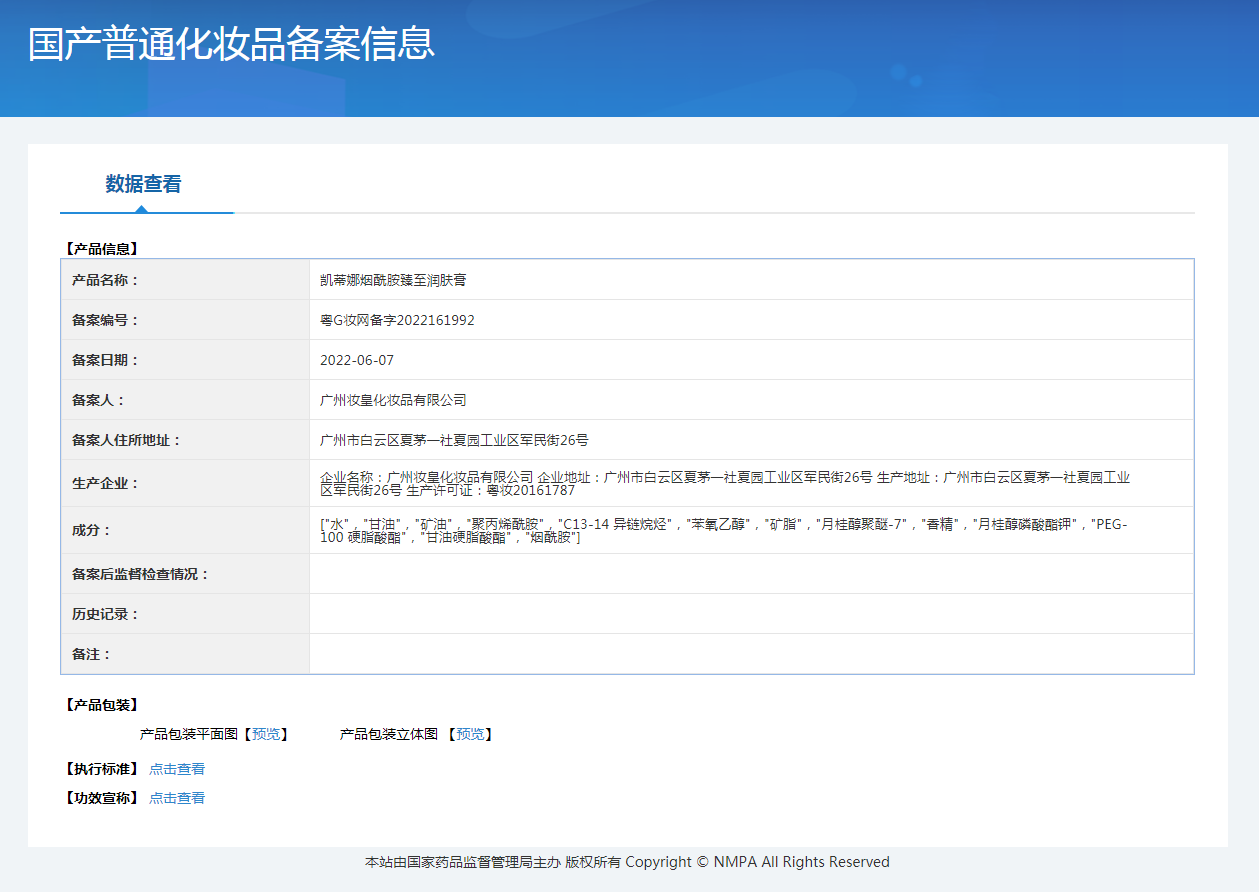The width and height of the screenshot is (1259, 892).
Task: Select product name 凯蒂娜烟酰胺臻至润肤膏
Action: [392, 280]
